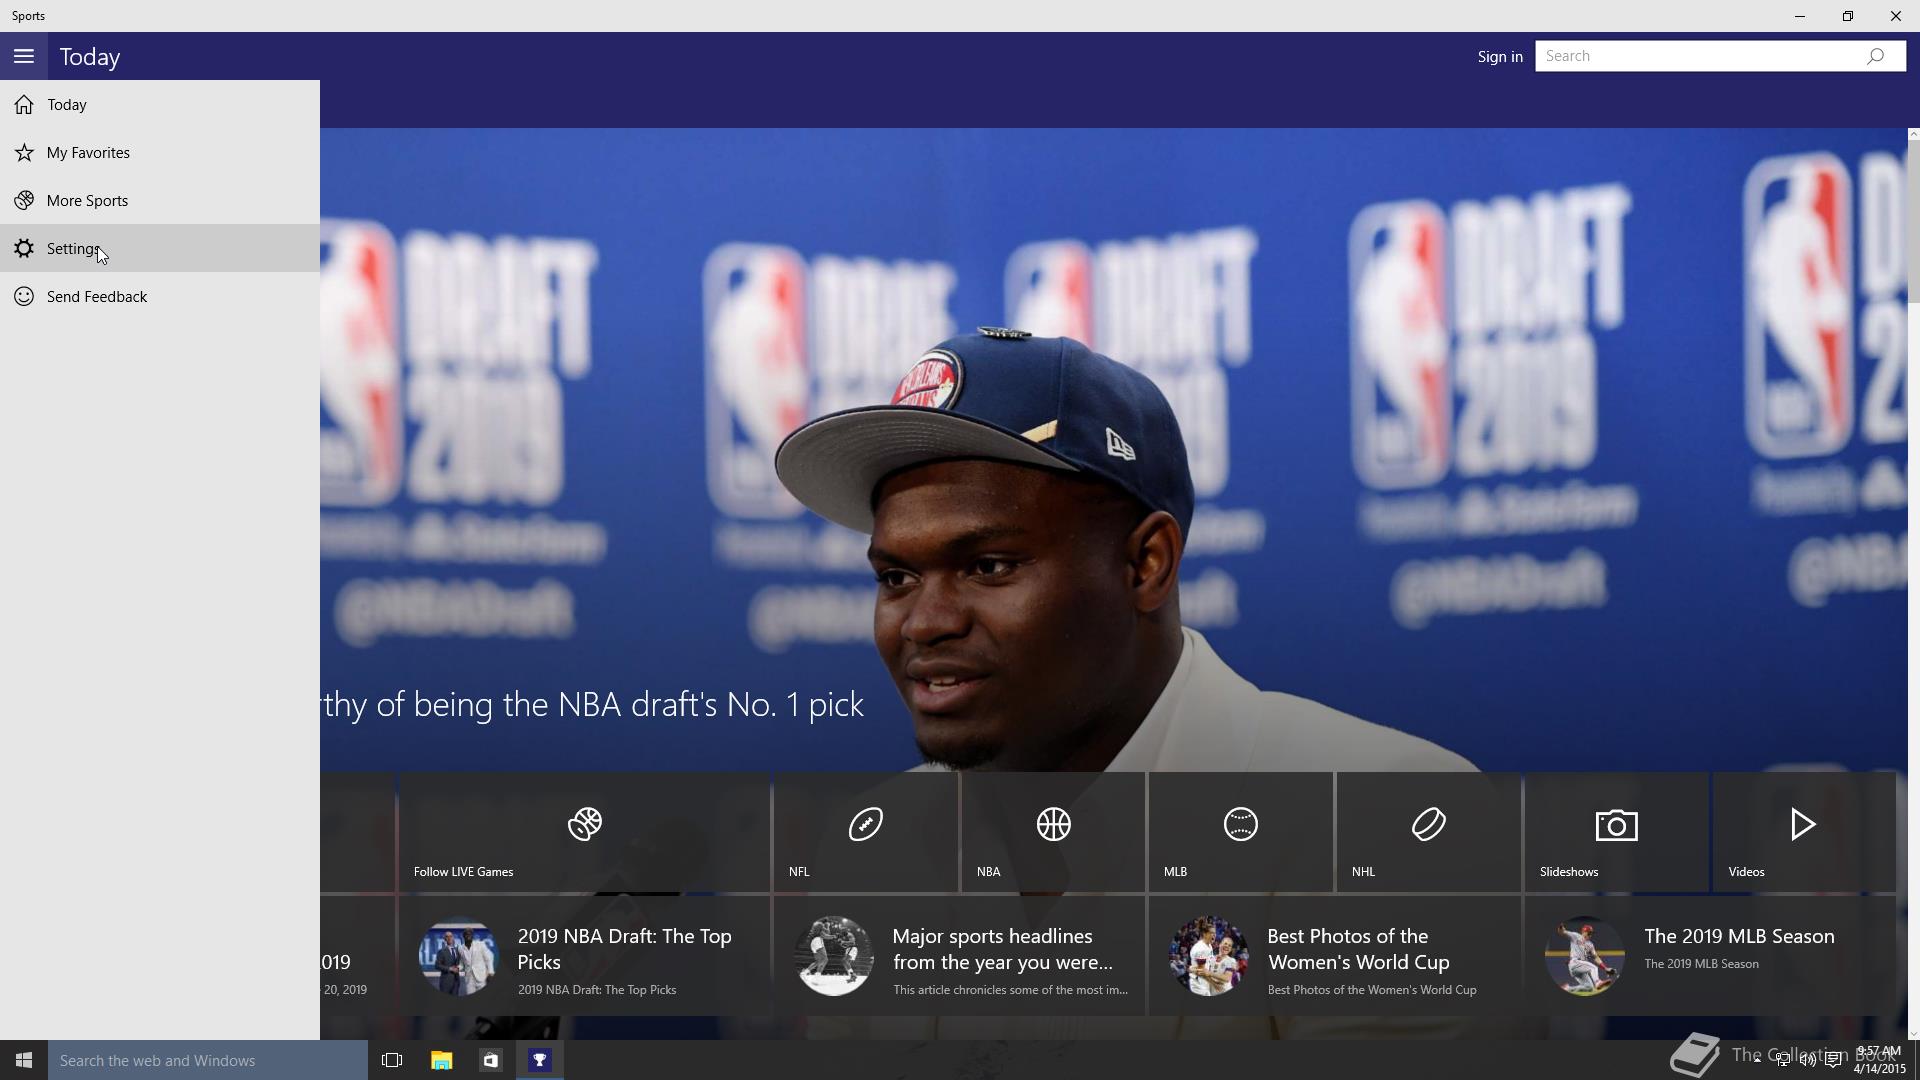
Task: Click the Sports trophy taskbar icon
Action: point(540,1060)
